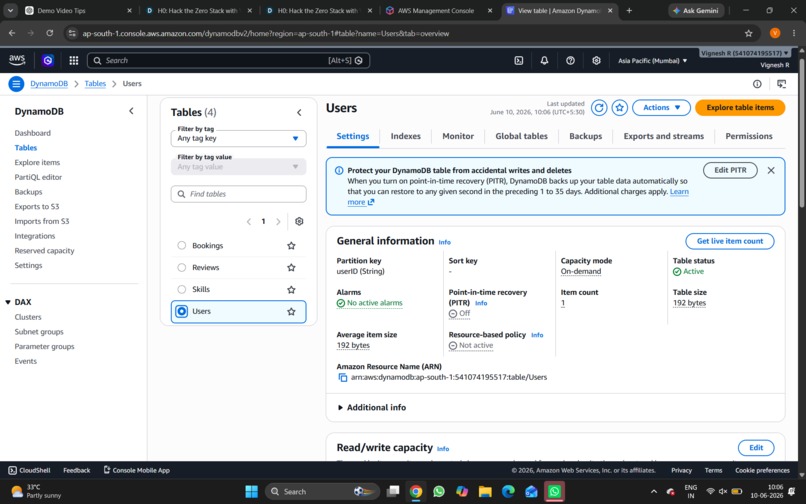Click the AWS logo home icon
806x504 pixels.
(17, 60)
